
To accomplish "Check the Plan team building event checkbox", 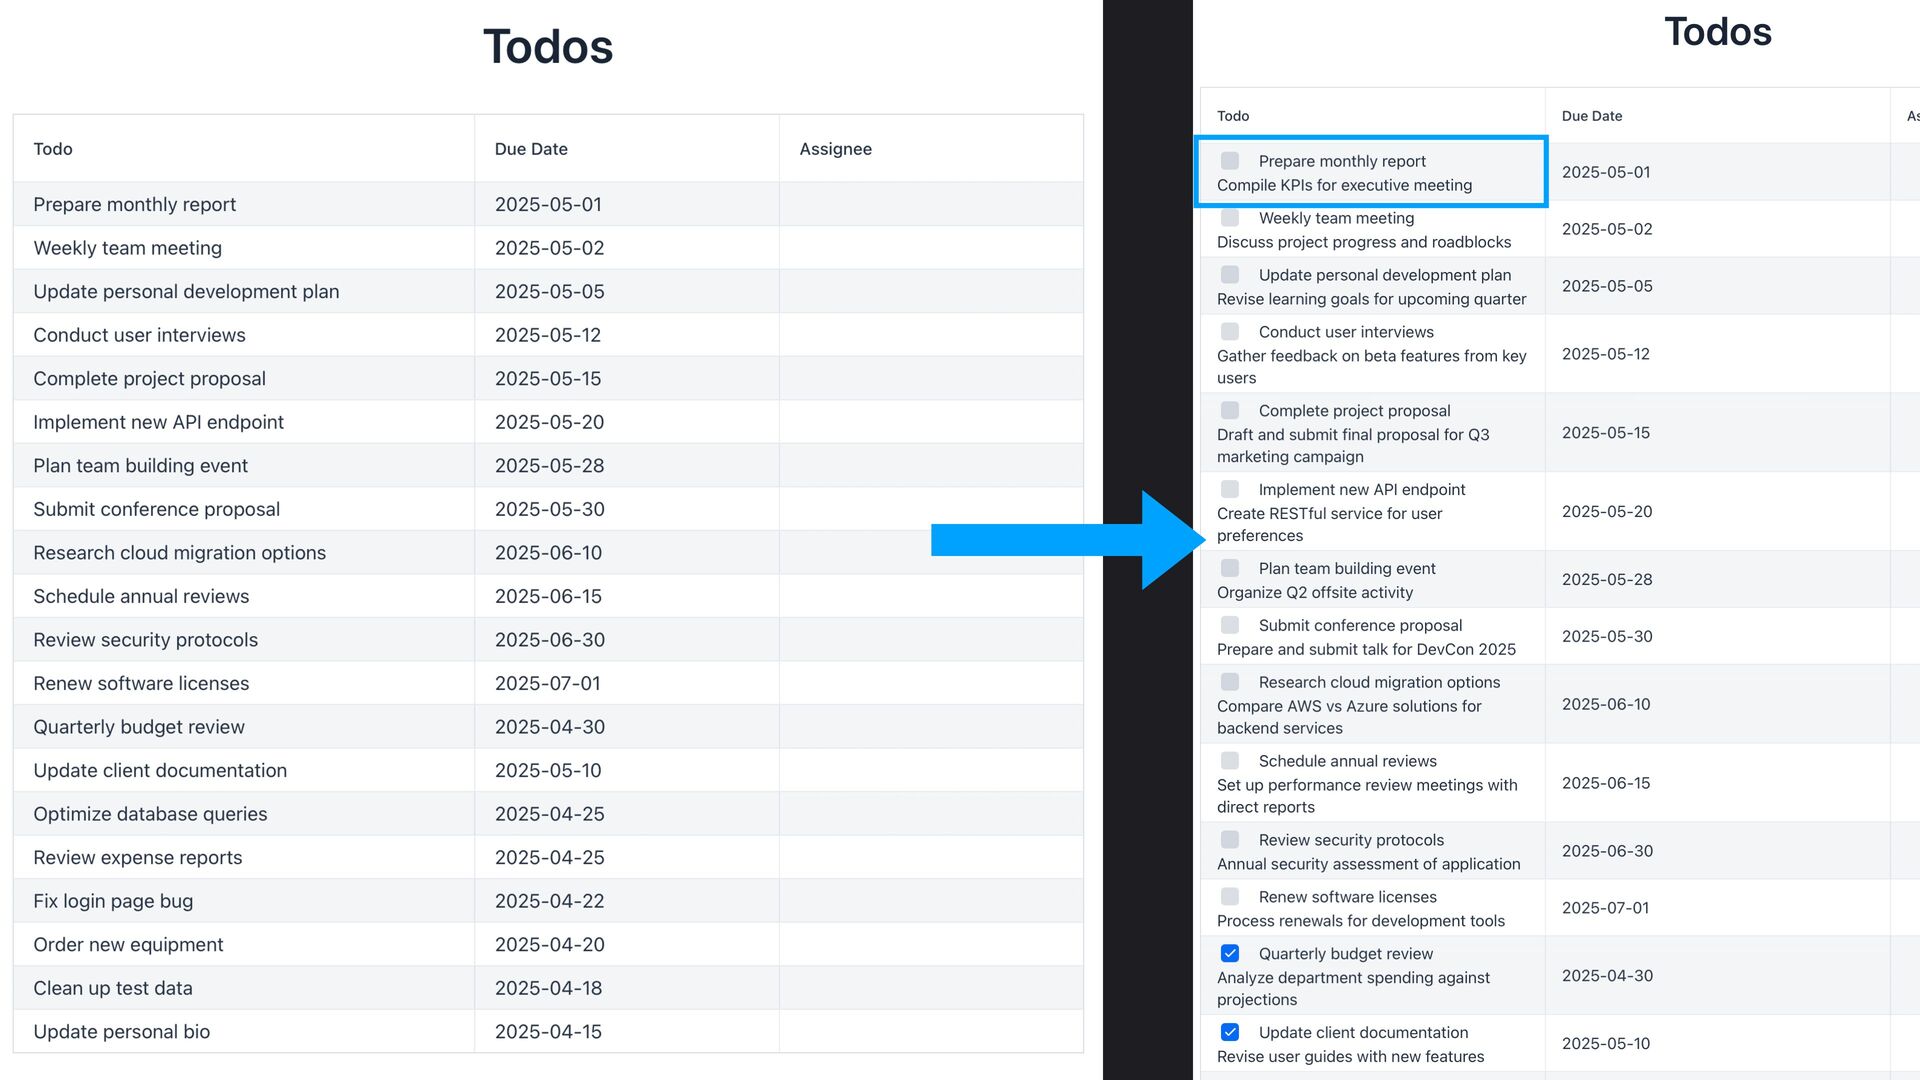I will pos(1230,568).
